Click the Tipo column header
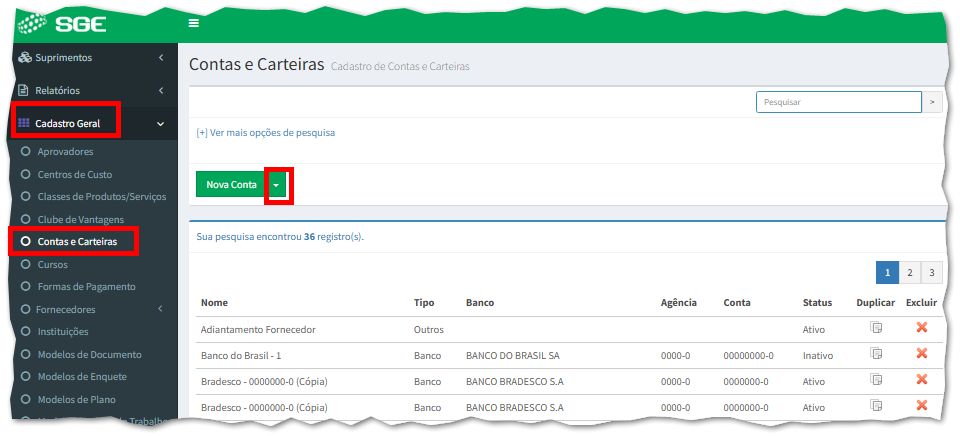 pyautogui.click(x=422, y=303)
